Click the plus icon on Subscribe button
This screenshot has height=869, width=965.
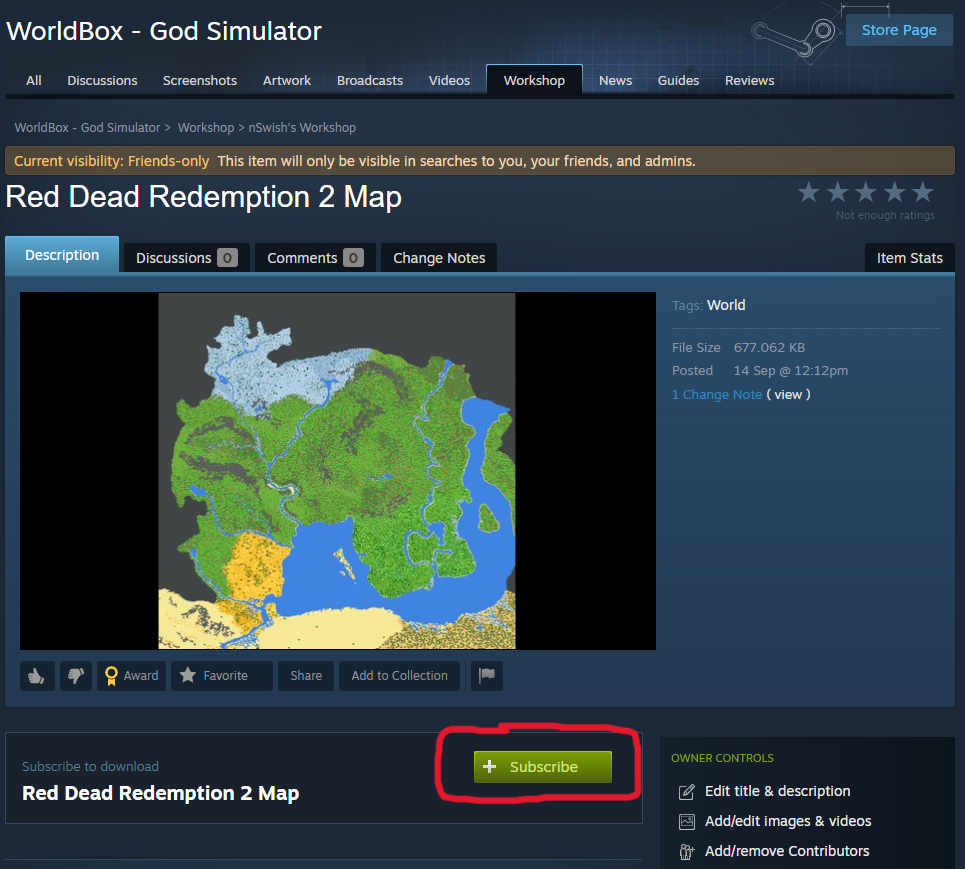tap(489, 766)
